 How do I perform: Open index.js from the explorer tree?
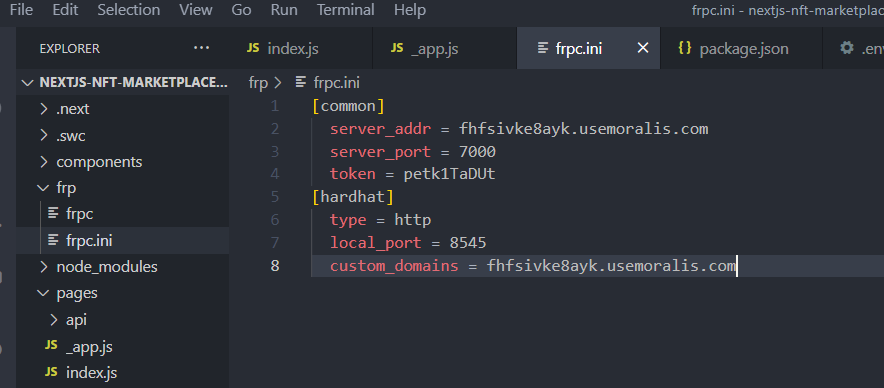click(x=122, y=373)
